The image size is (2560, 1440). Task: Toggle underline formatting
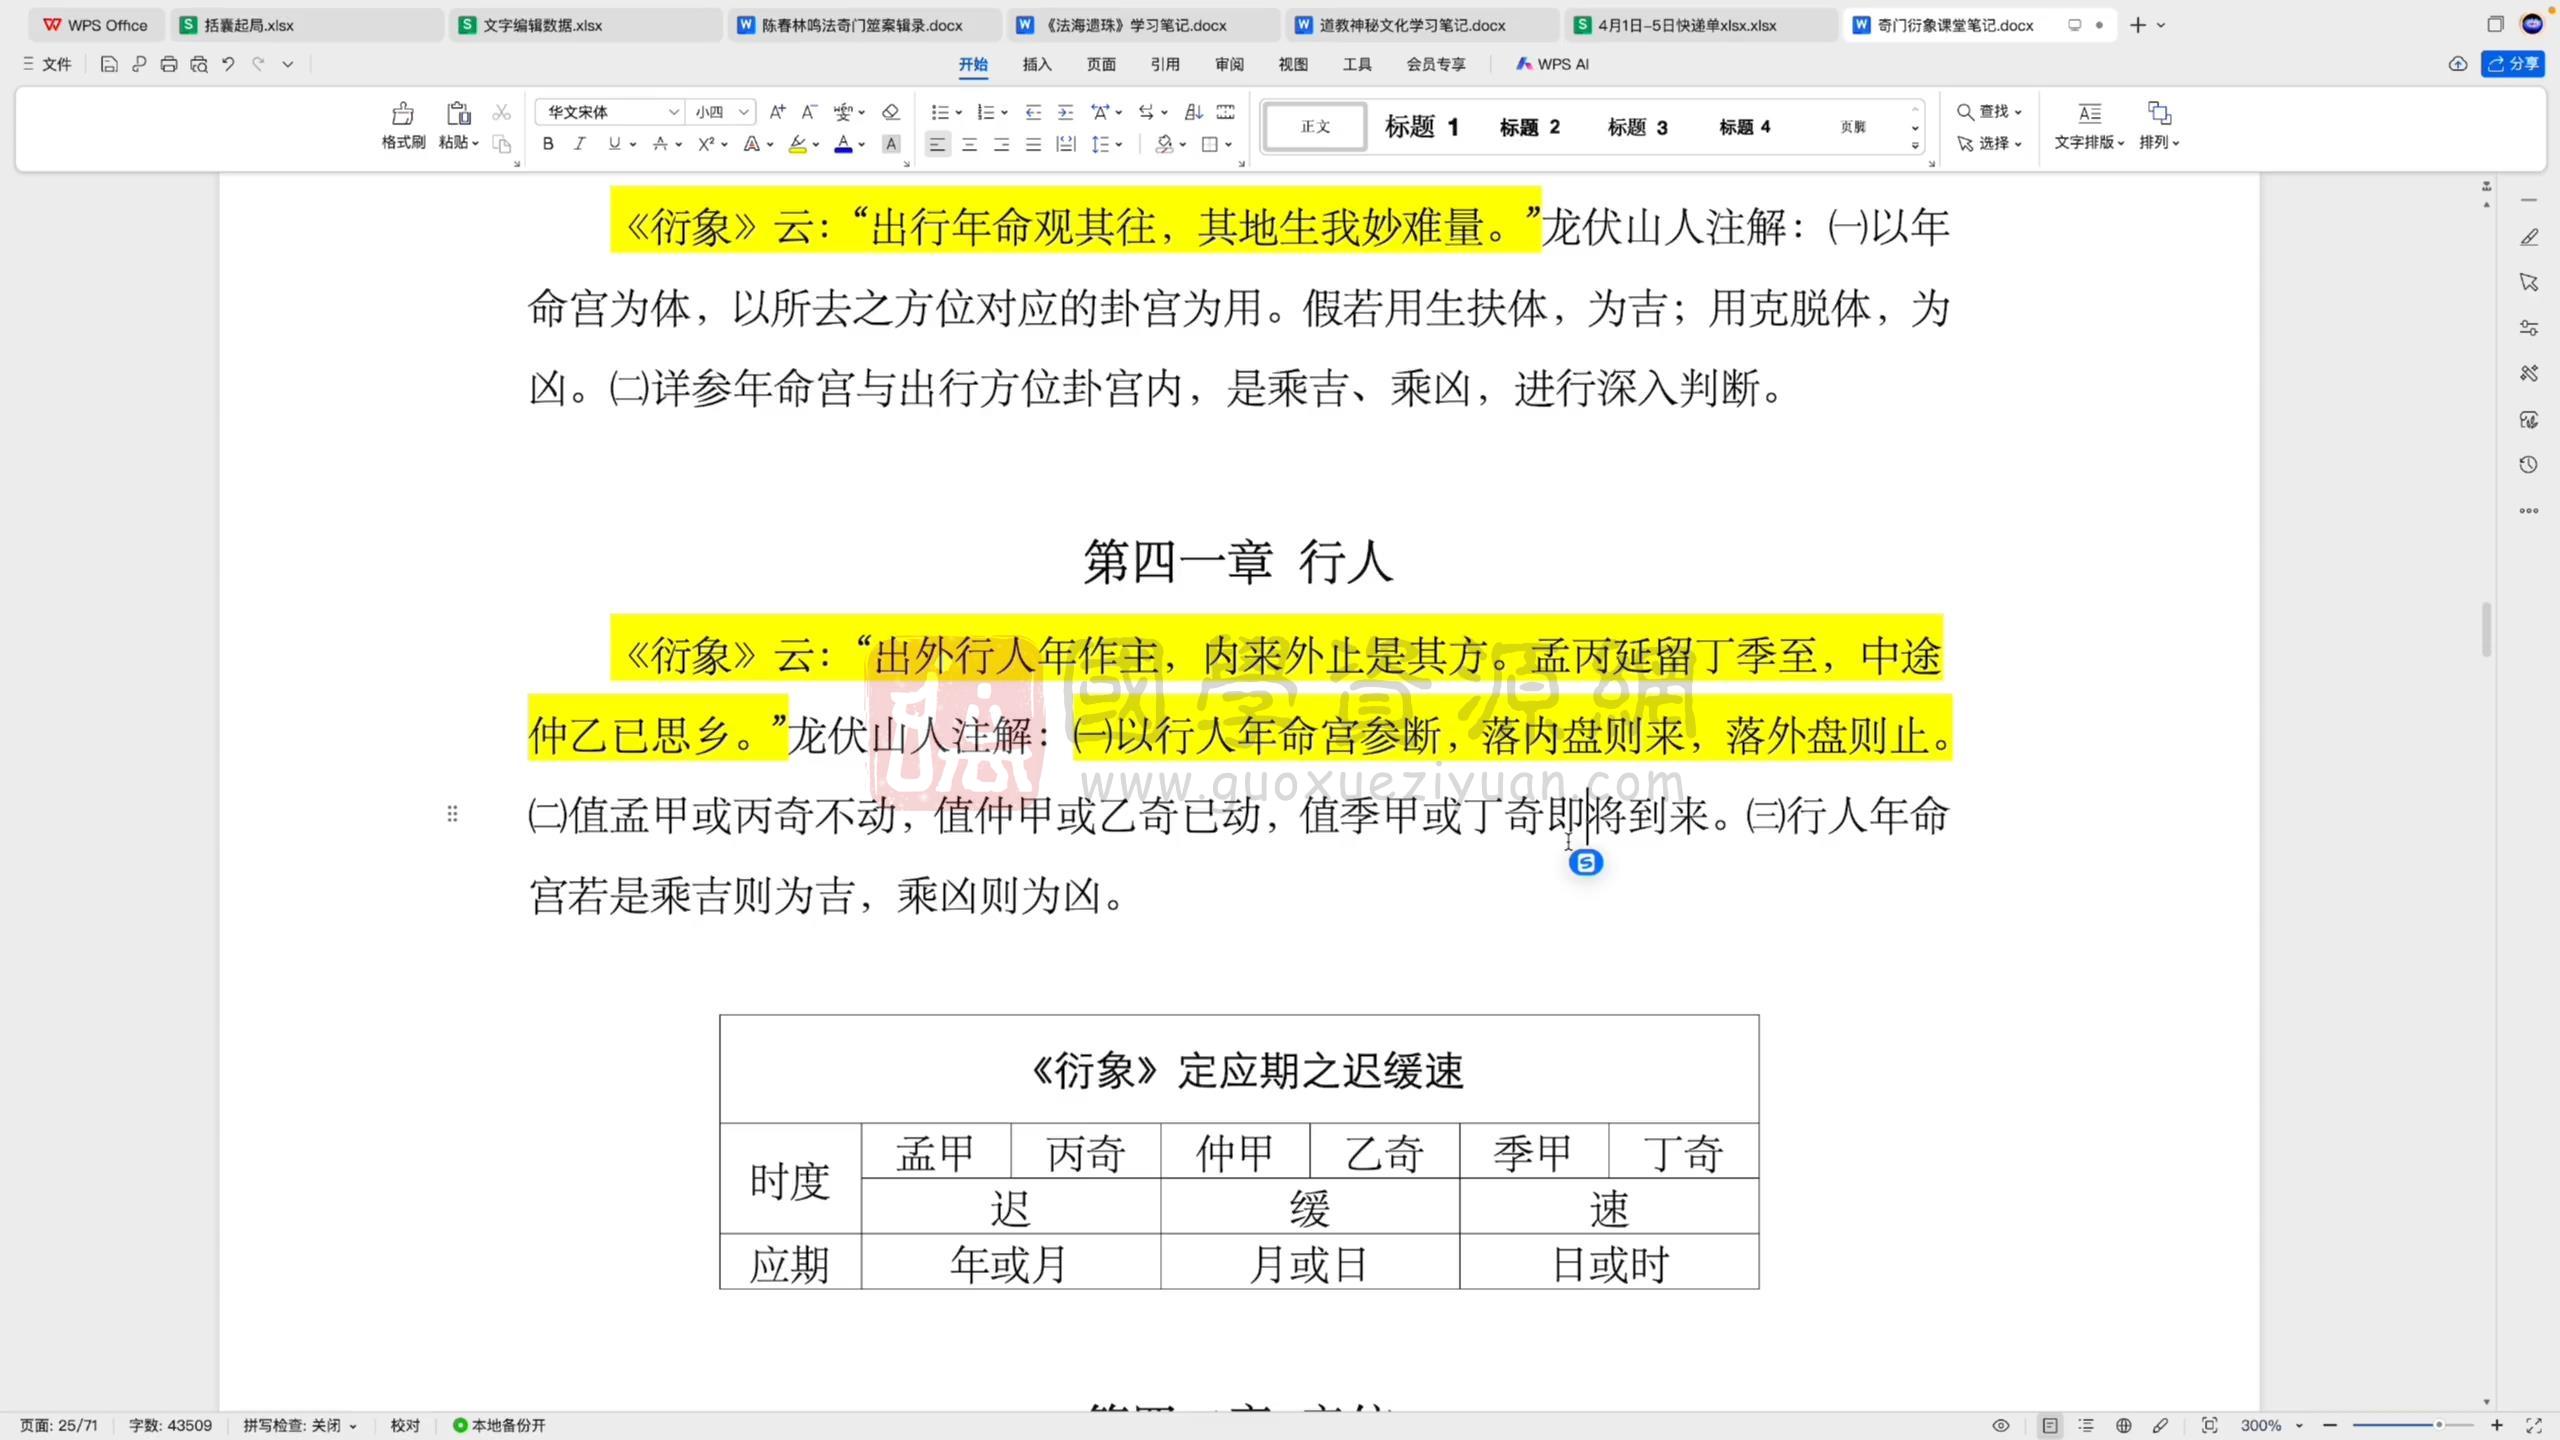(x=612, y=144)
